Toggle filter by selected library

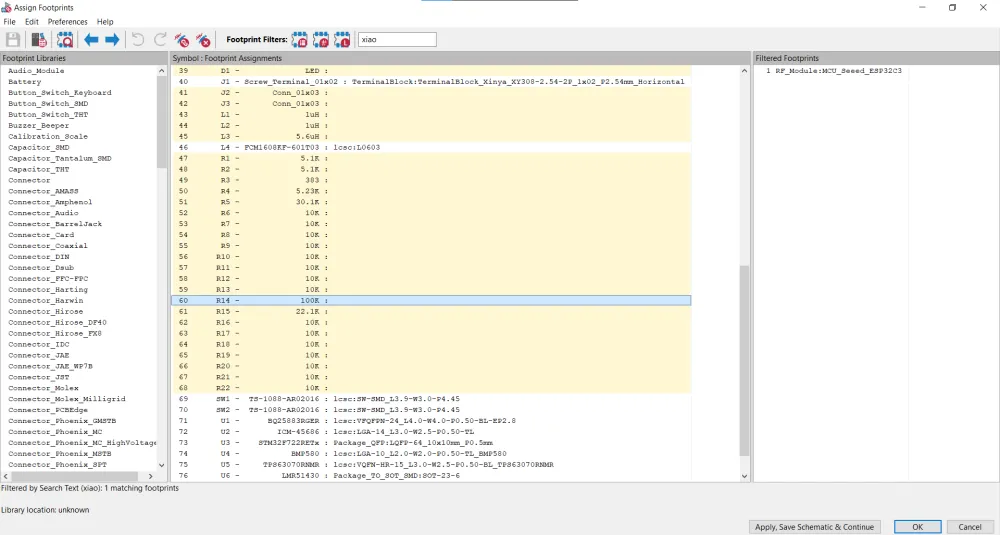(x=343, y=40)
